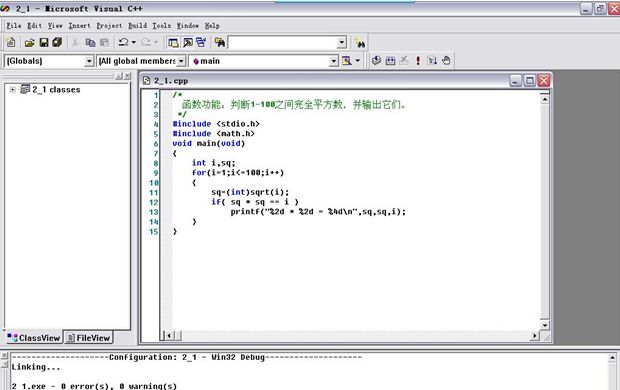Close the output pane with small X
Image resolution: width=620 pixels, height=390 pixels.
pos(4,356)
